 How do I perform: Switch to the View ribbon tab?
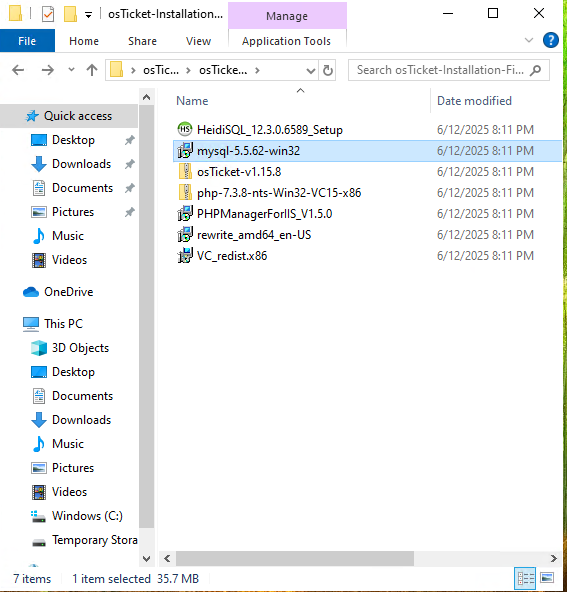click(x=198, y=41)
